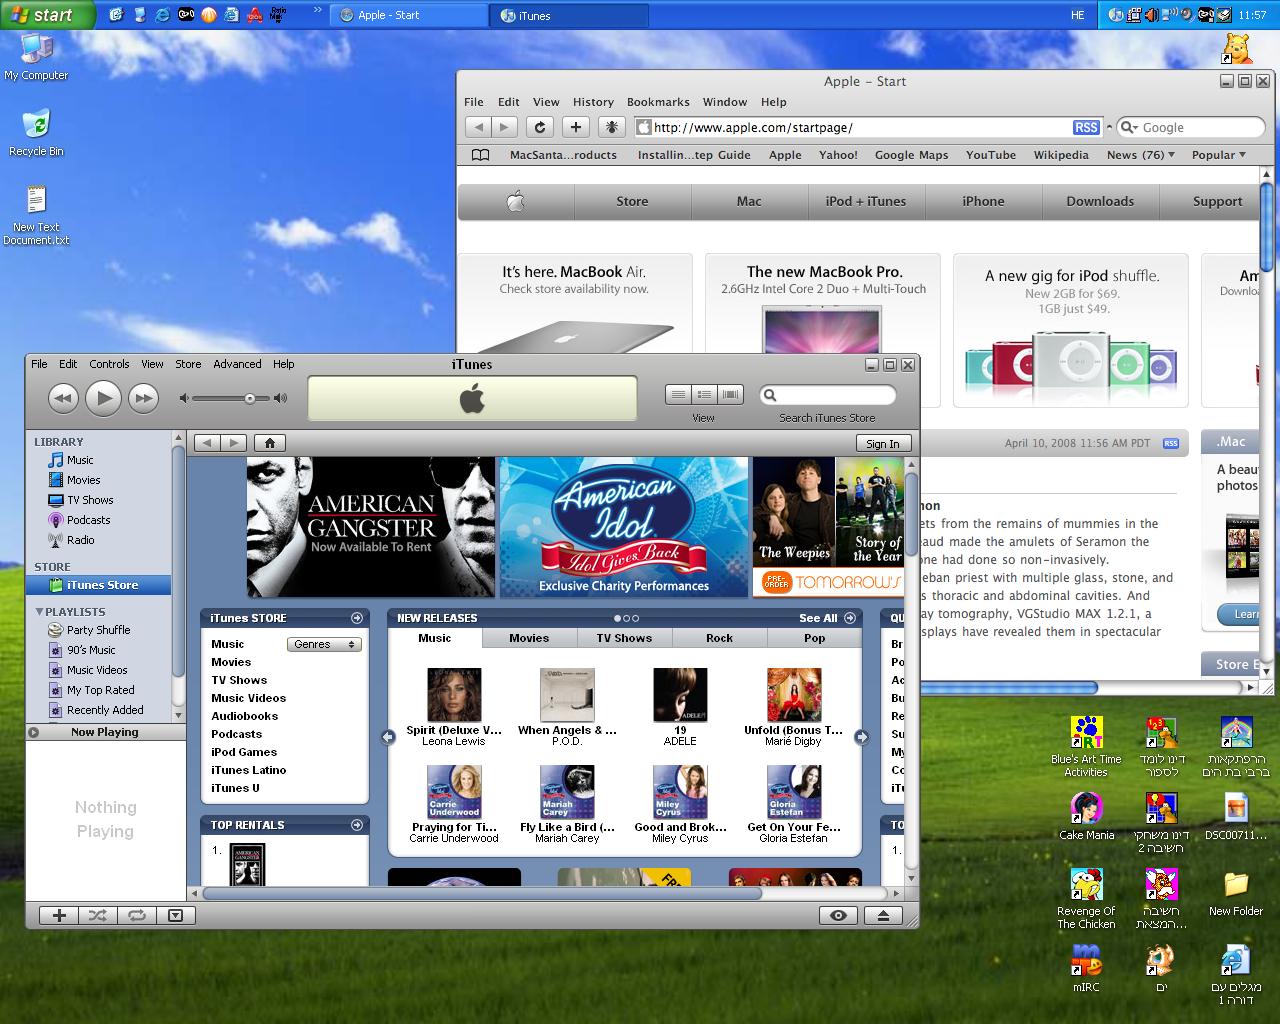Open the iPhone section on Apple site
1280x1024 pixels.
point(983,201)
